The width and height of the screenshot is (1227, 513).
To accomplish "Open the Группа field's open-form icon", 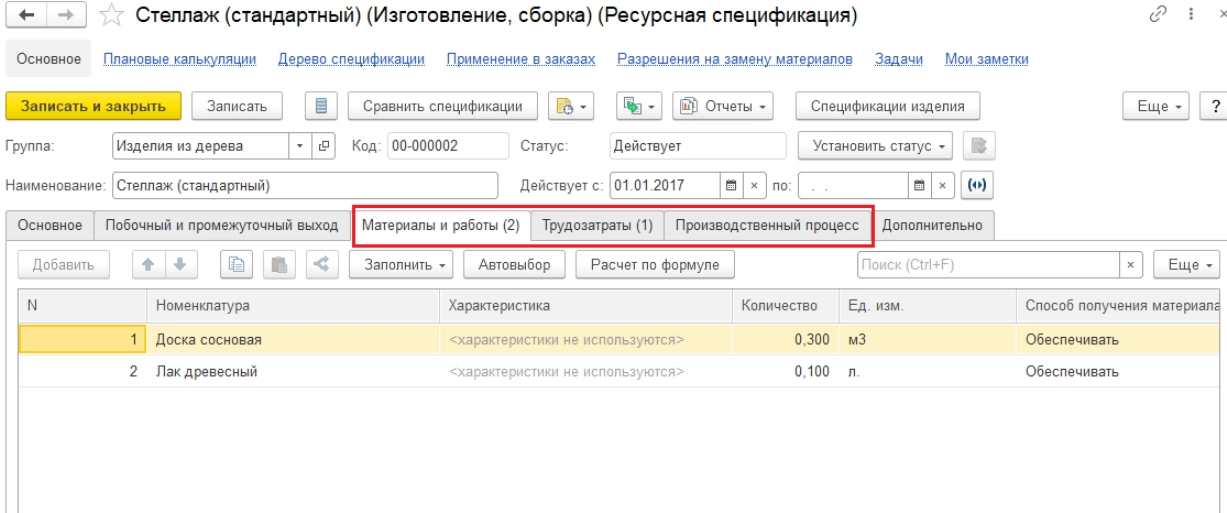I will 324,144.
